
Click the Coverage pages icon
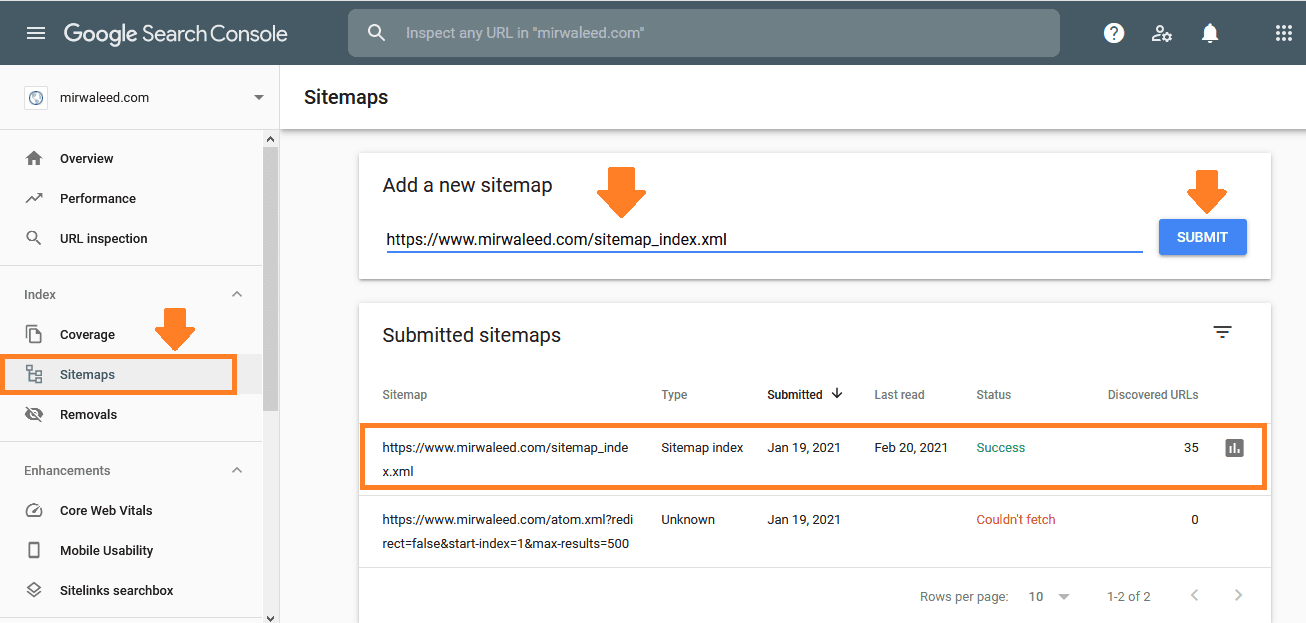(34, 334)
